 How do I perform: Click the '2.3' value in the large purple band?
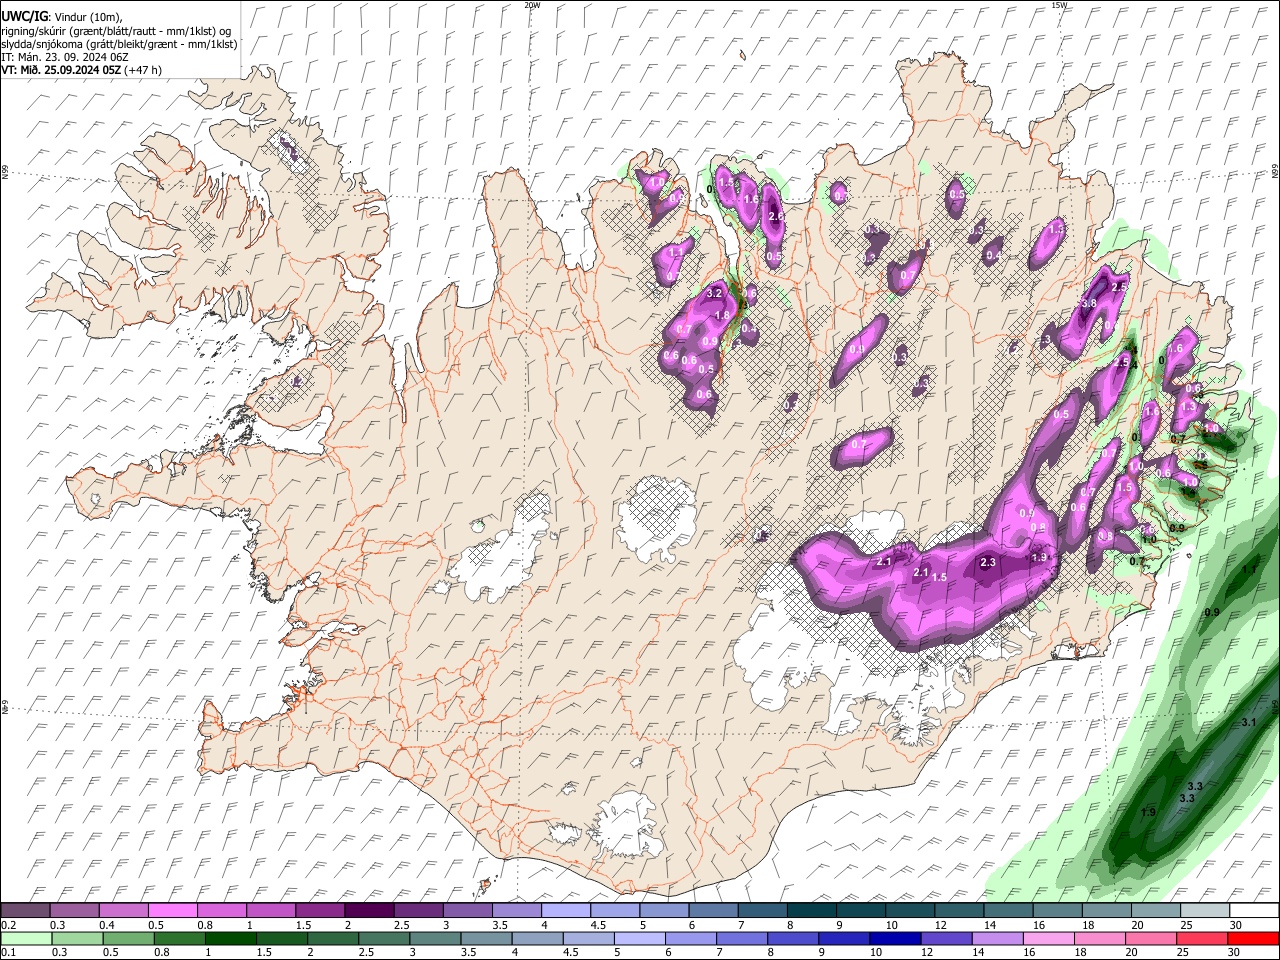pos(988,563)
